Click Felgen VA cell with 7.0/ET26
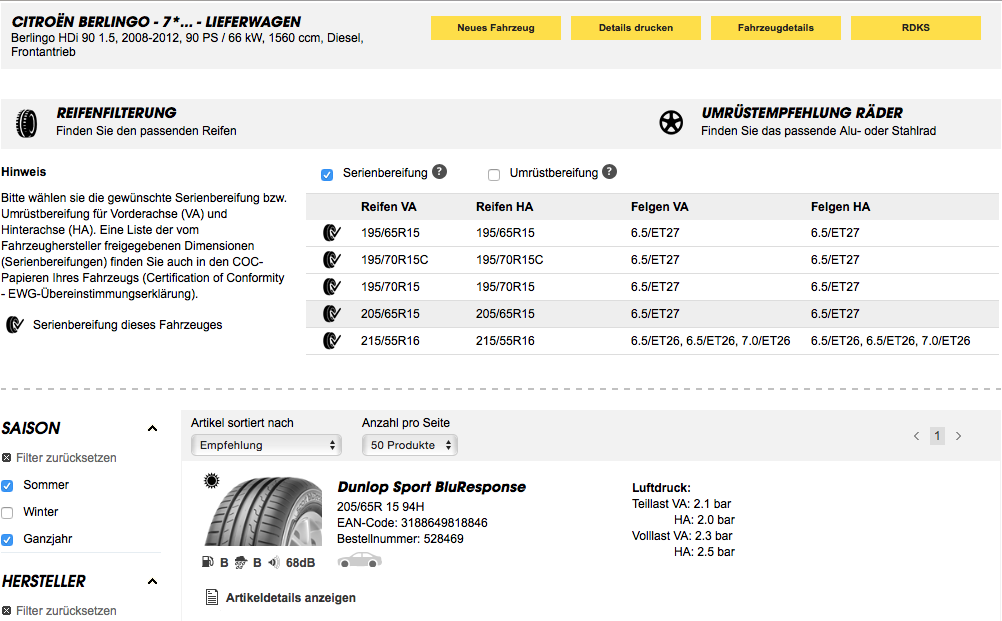 click(711, 341)
